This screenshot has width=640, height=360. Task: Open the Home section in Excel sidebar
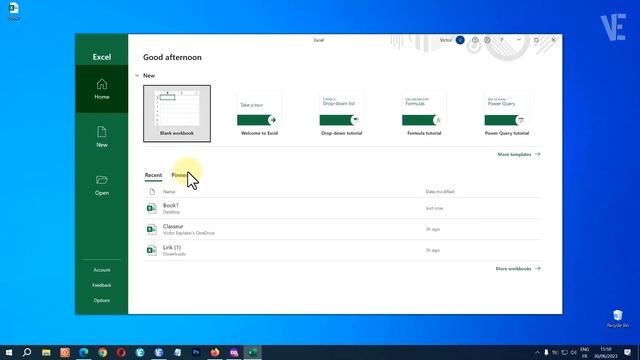(102, 89)
